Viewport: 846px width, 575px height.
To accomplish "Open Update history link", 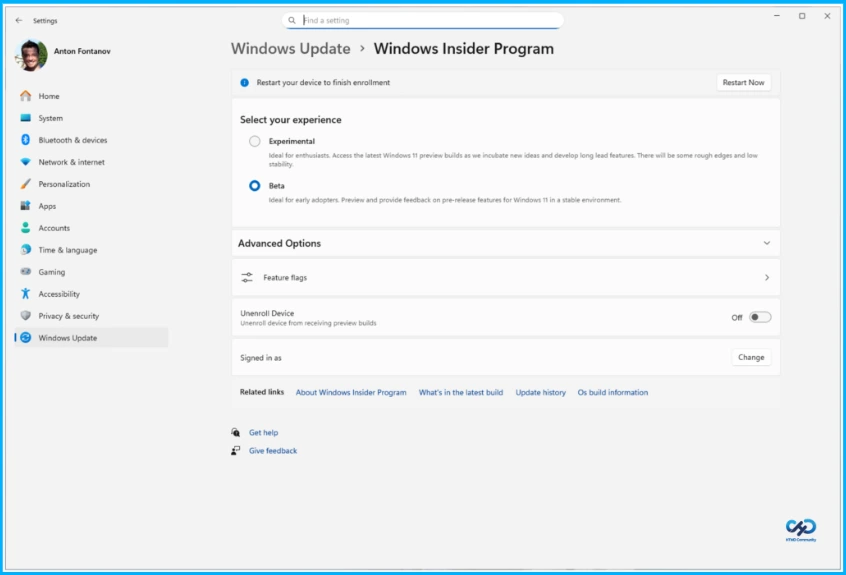I will (541, 392).
